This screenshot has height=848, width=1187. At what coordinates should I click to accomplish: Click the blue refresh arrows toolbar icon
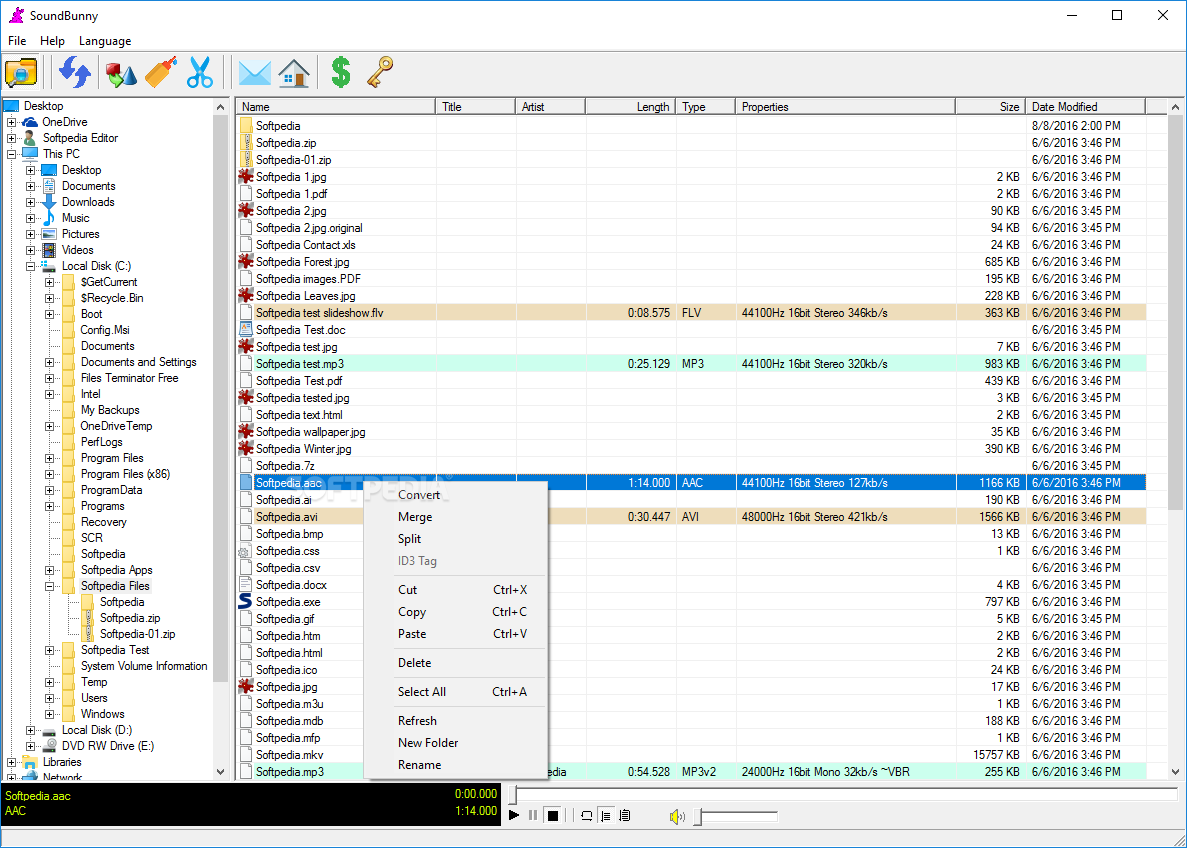coord(75,73)
